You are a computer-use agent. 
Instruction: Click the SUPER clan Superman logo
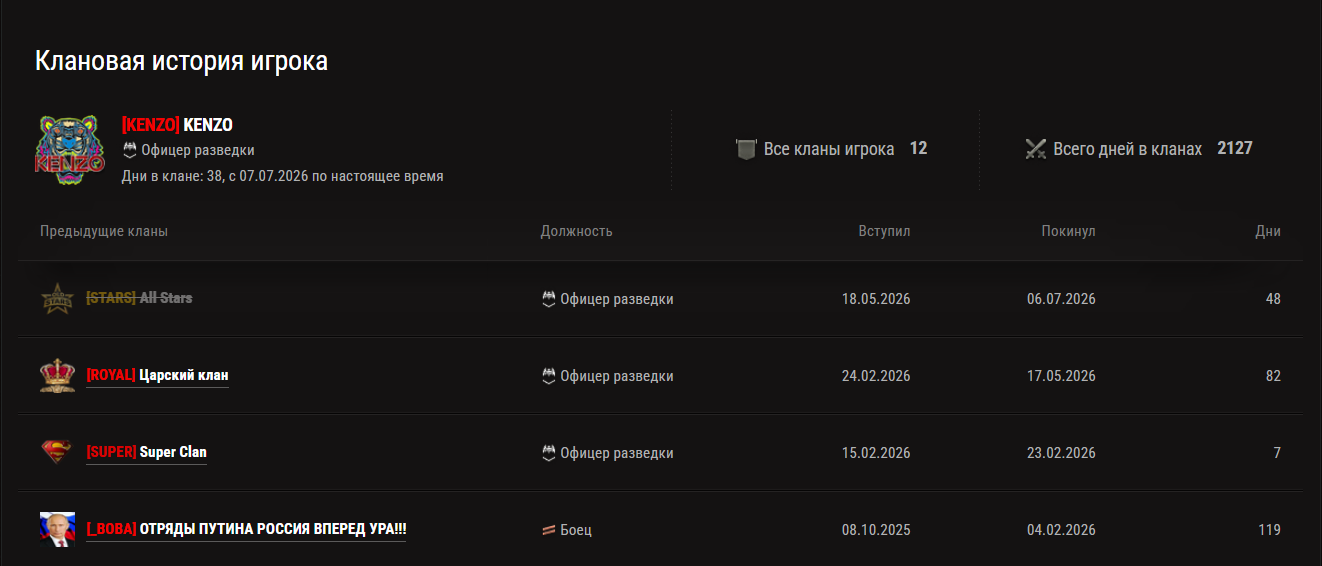[57, 452]
